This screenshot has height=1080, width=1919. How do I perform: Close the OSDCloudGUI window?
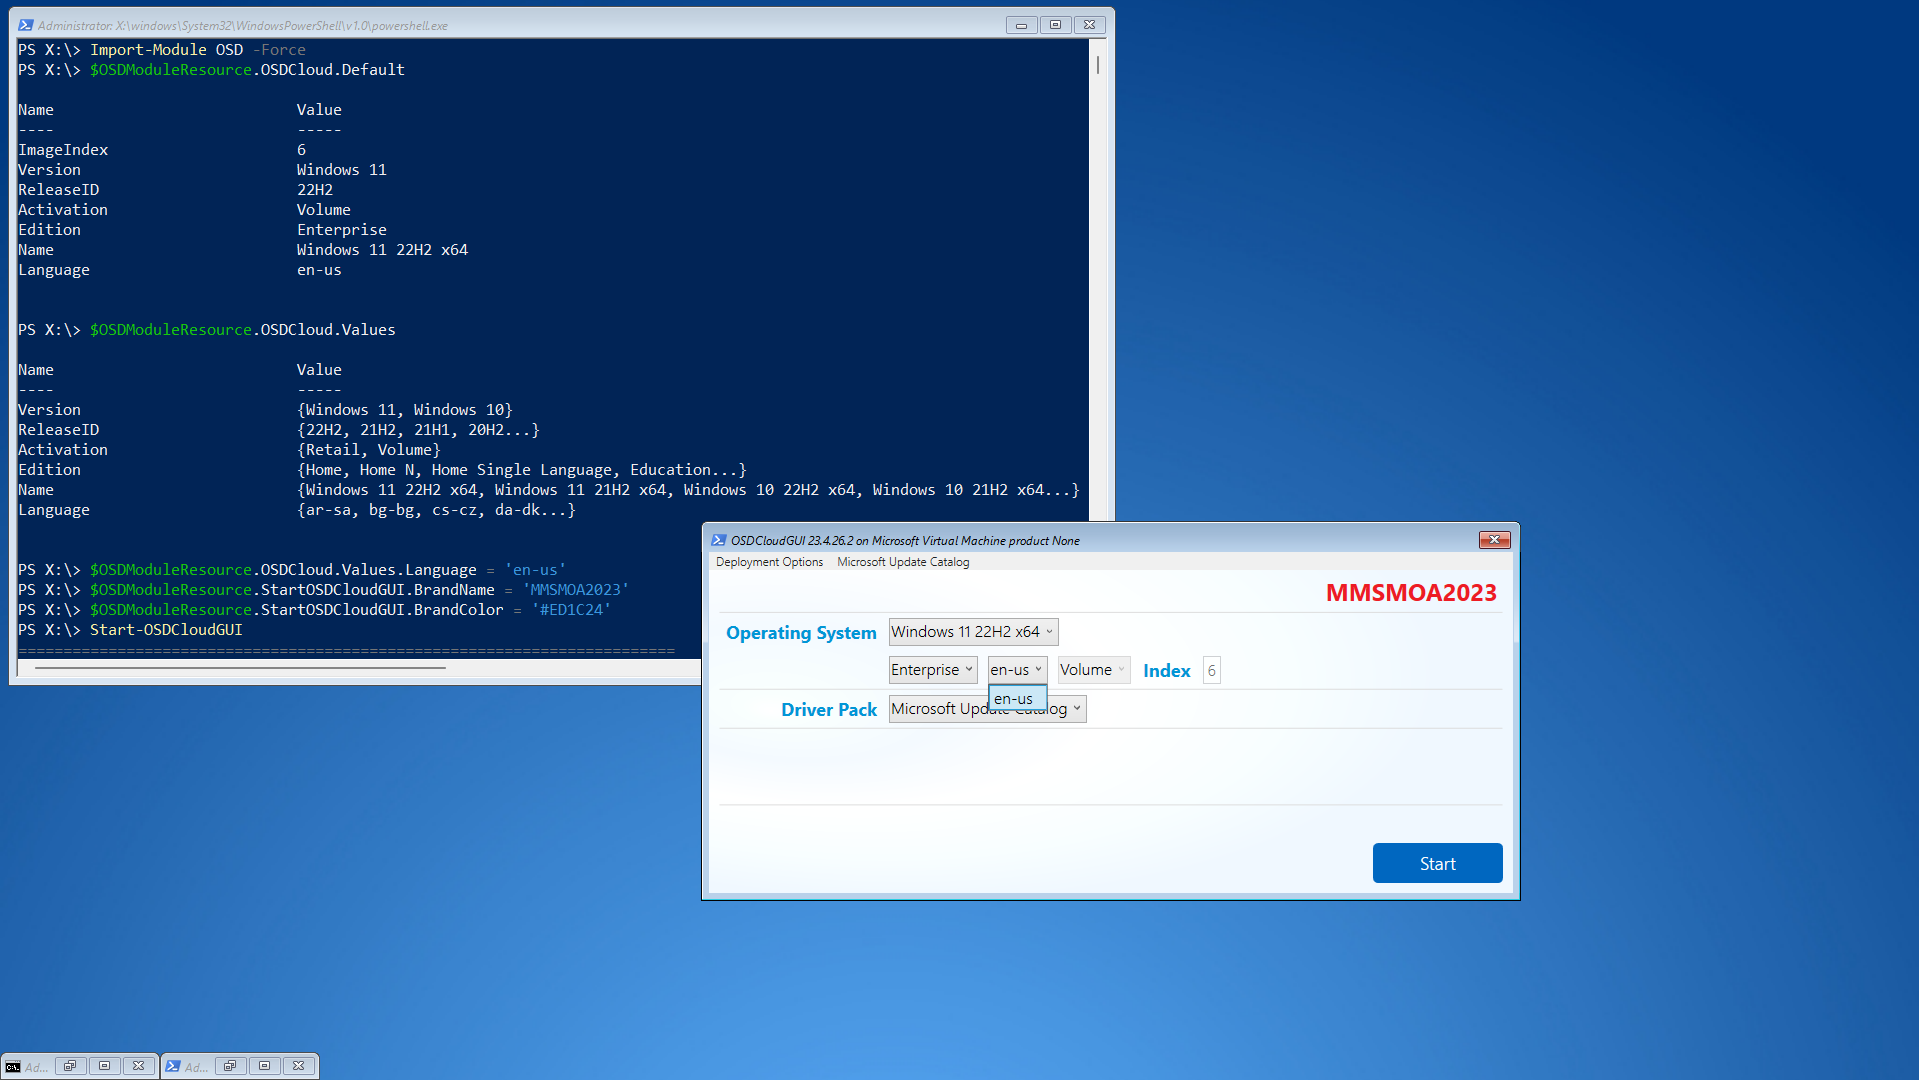pyautogui.click(x=1494, y=540)
